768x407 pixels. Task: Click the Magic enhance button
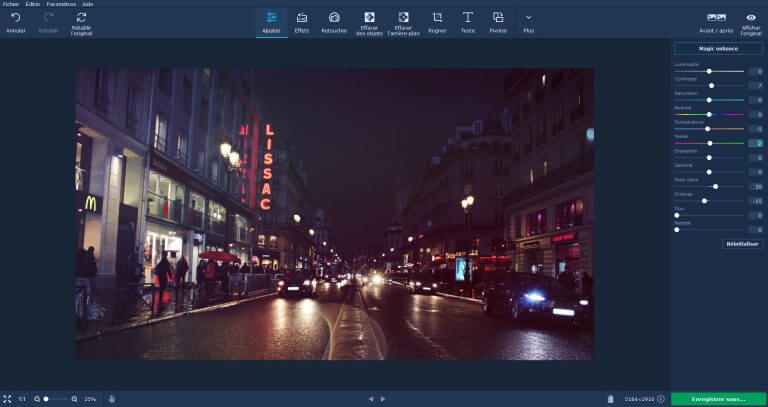click(x=718, y=48)
